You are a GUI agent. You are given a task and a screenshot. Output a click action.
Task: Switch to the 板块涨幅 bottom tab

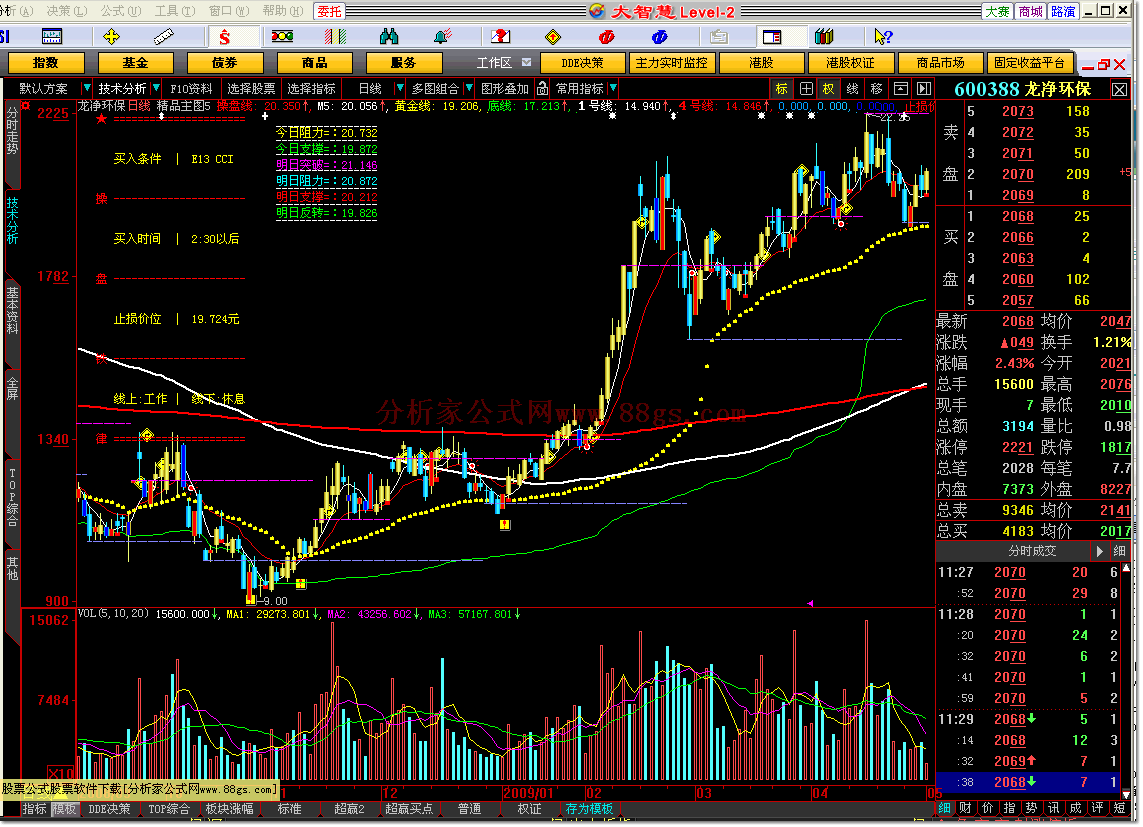pyautogui.click(x=230, y=809)
